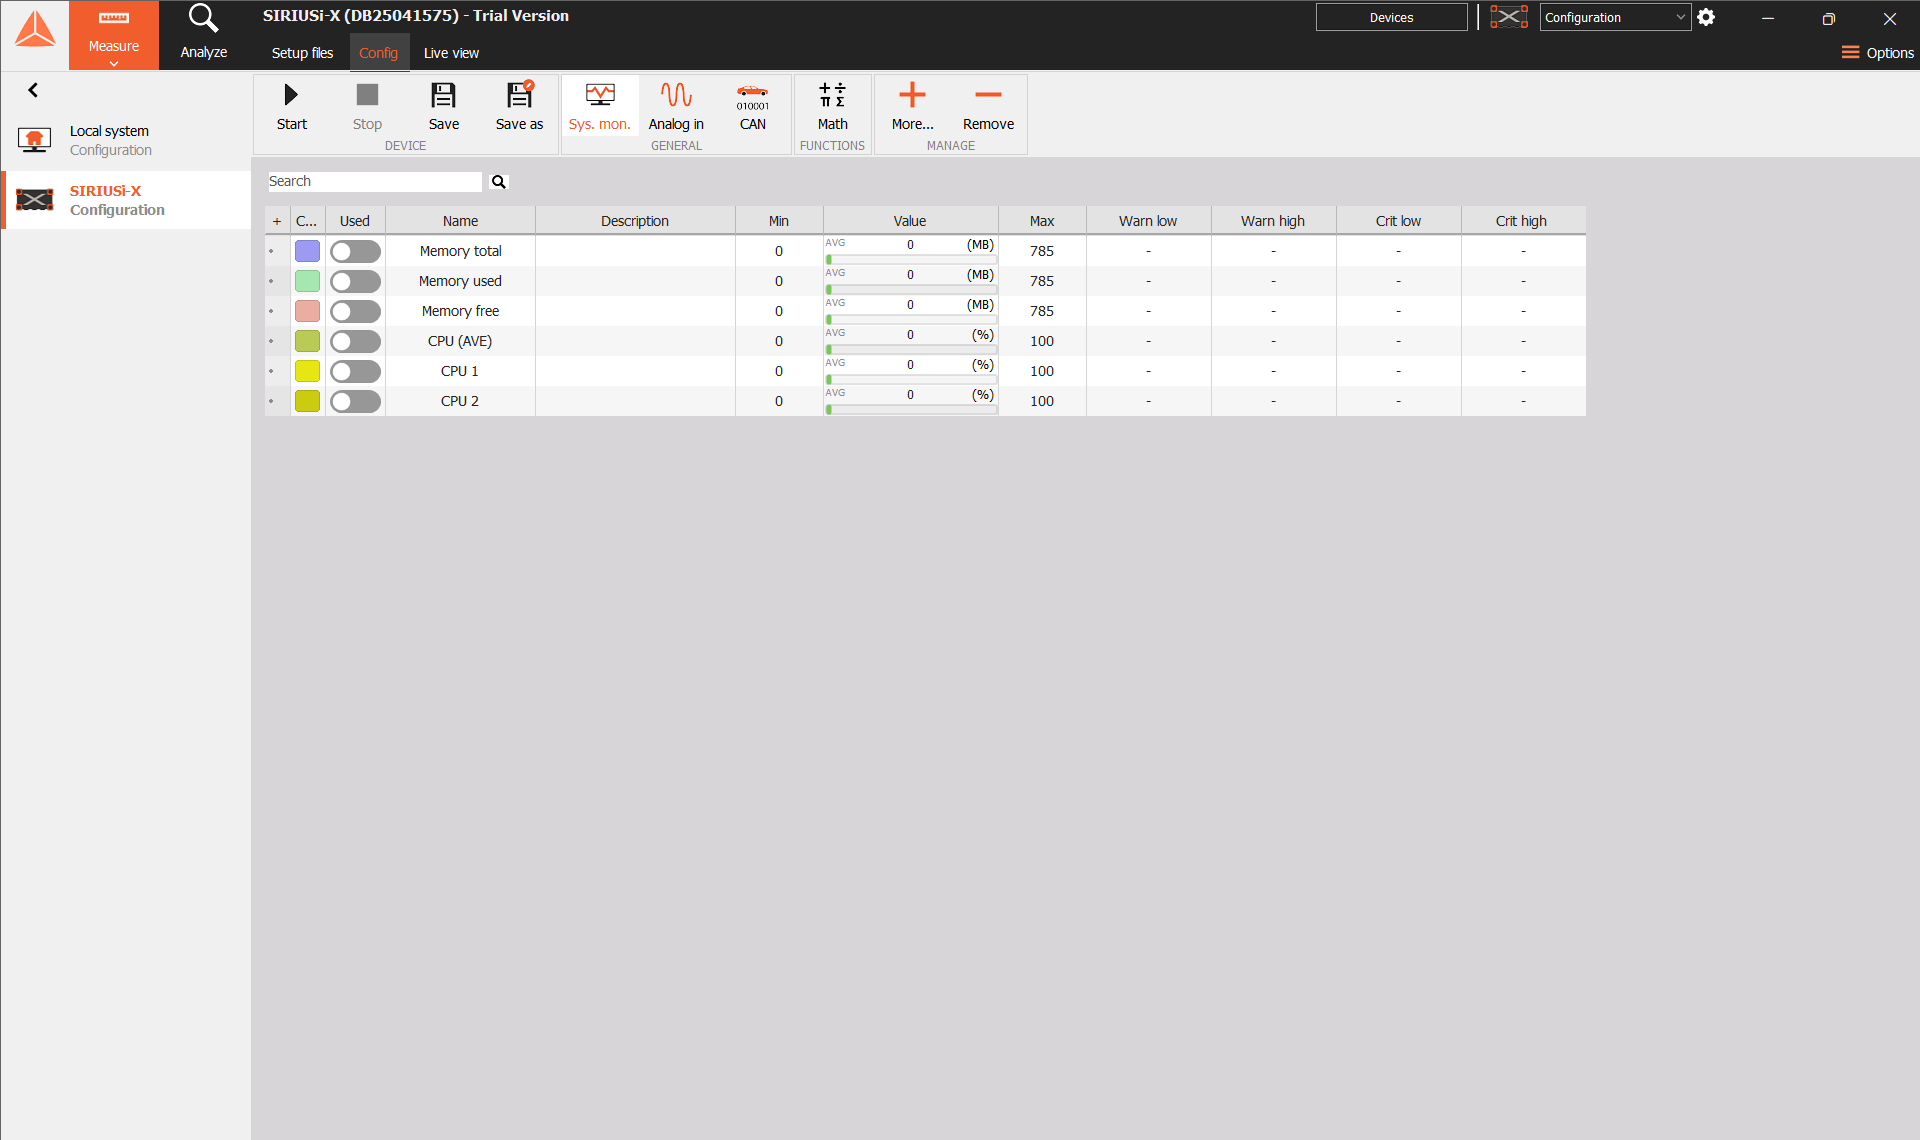Open Analyze mode
The height and width of the screenshot is (1140, 1920).
click(204, 35)
